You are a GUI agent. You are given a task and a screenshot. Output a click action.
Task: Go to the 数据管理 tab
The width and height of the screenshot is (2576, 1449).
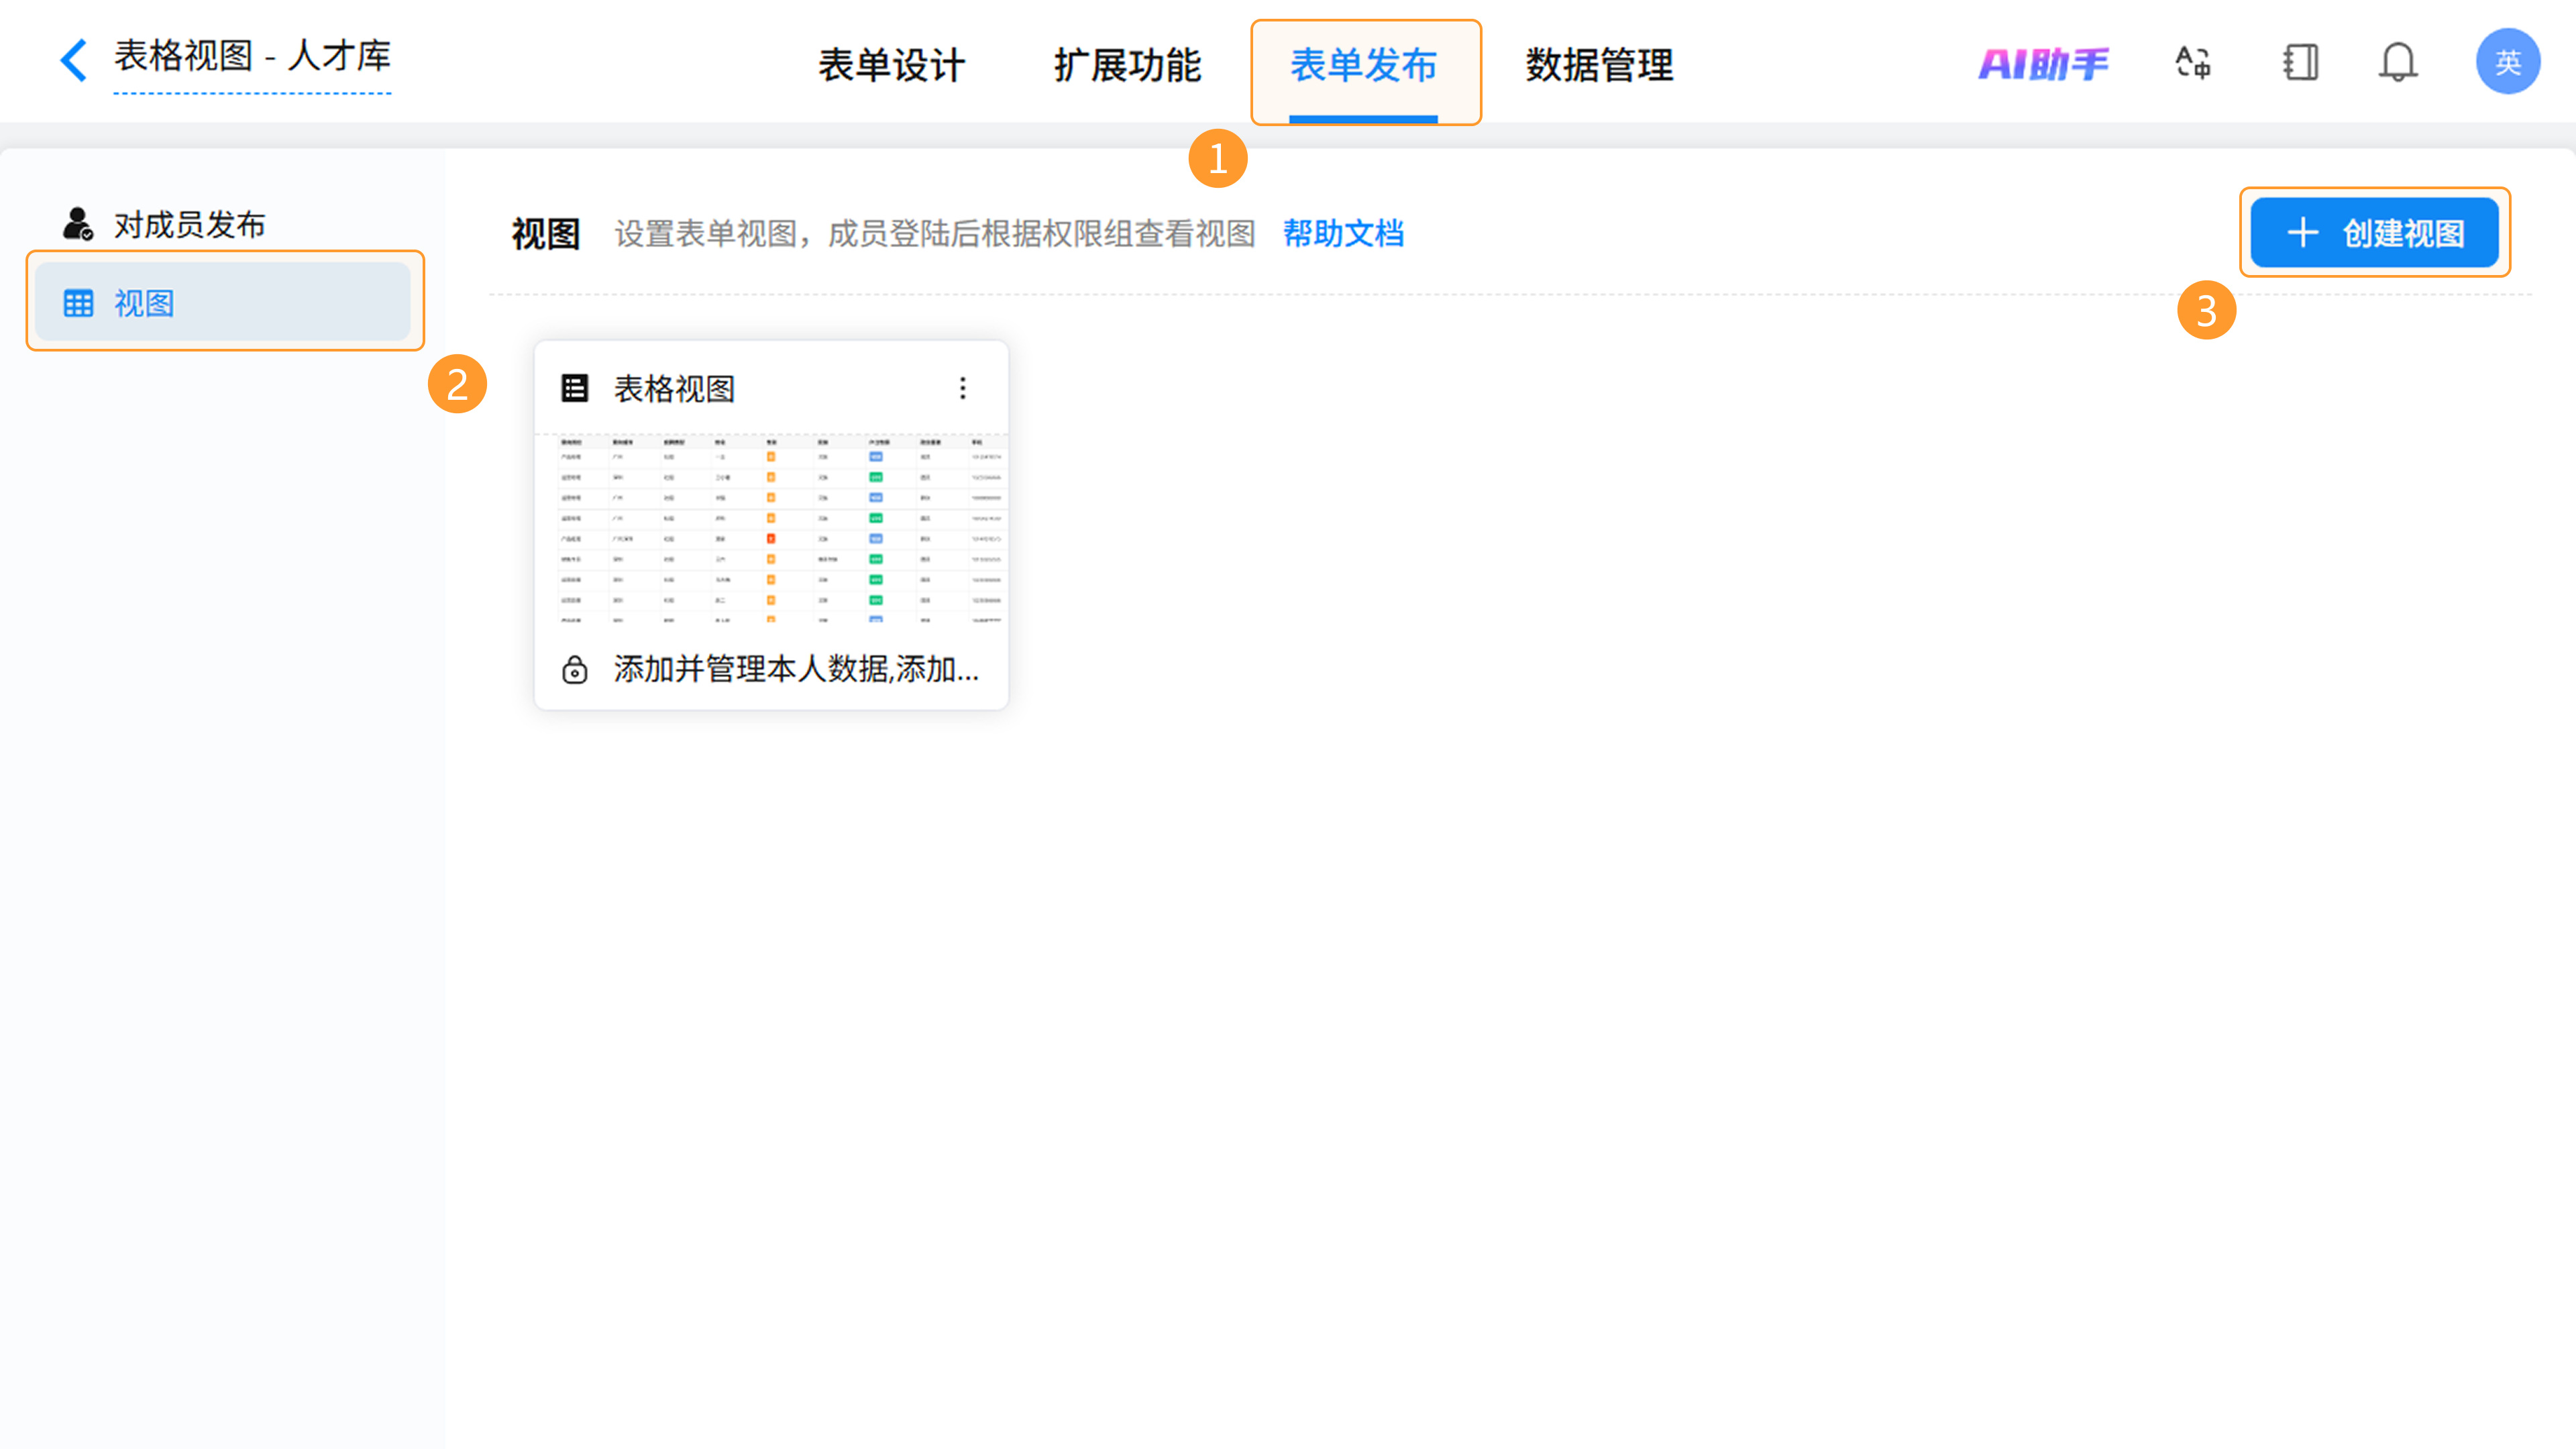pos(1598,66)
